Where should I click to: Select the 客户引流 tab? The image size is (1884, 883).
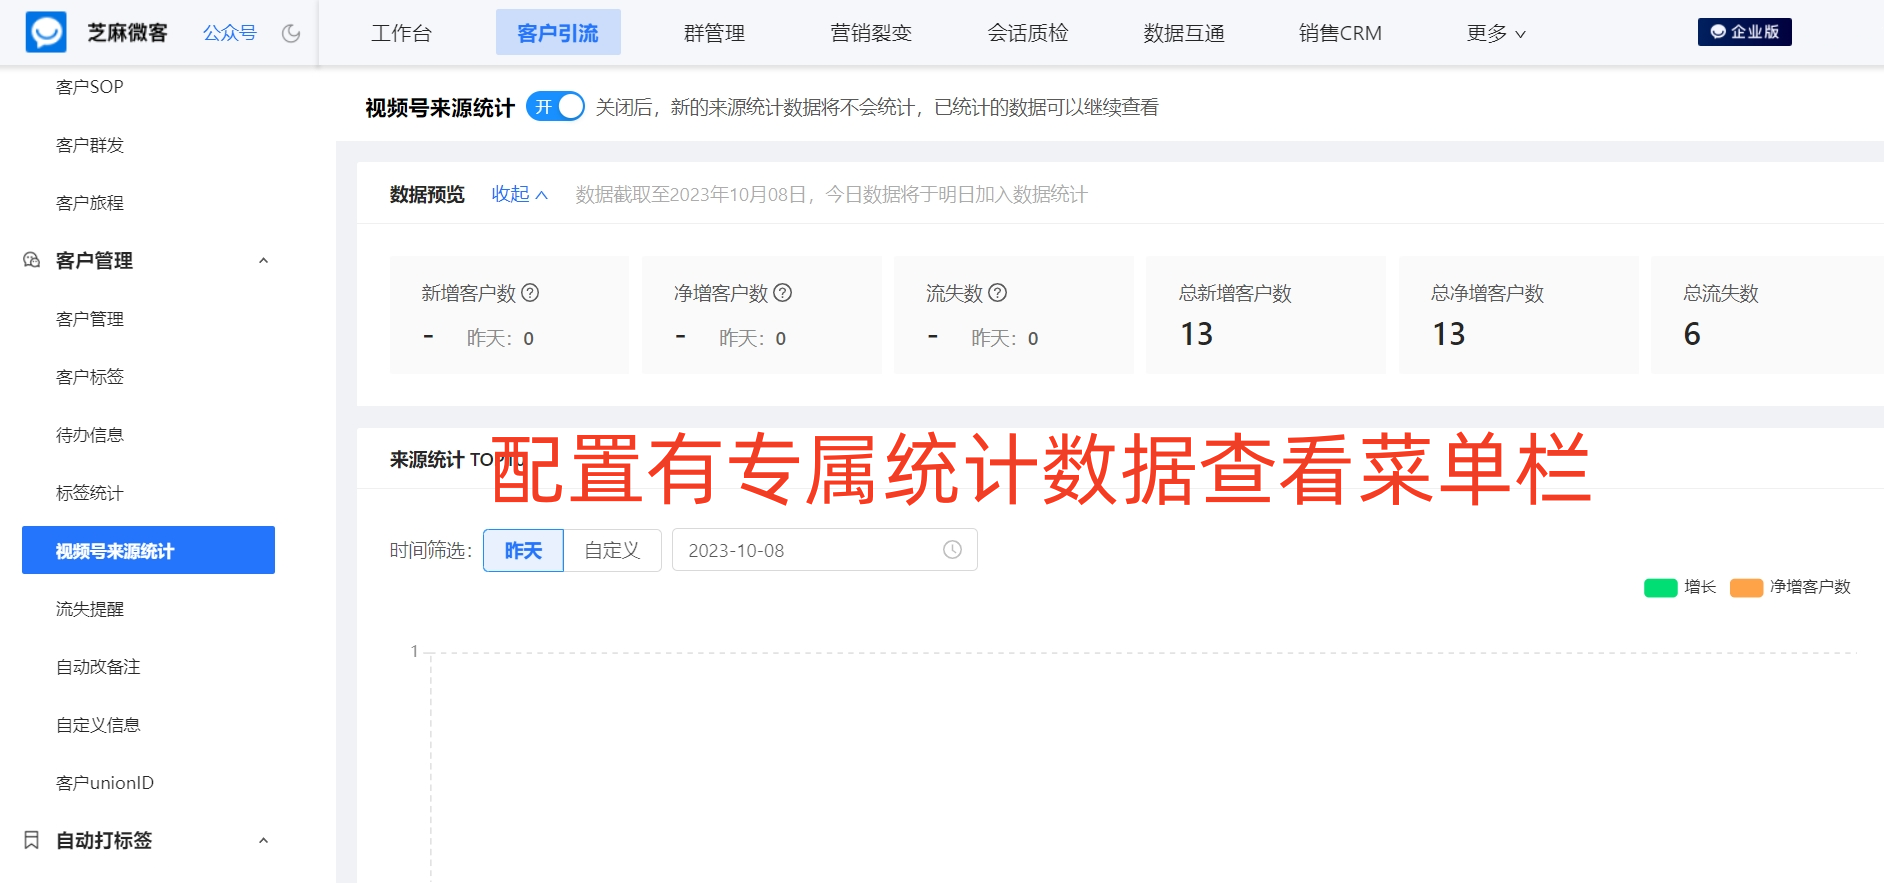[x=558, y=32]
